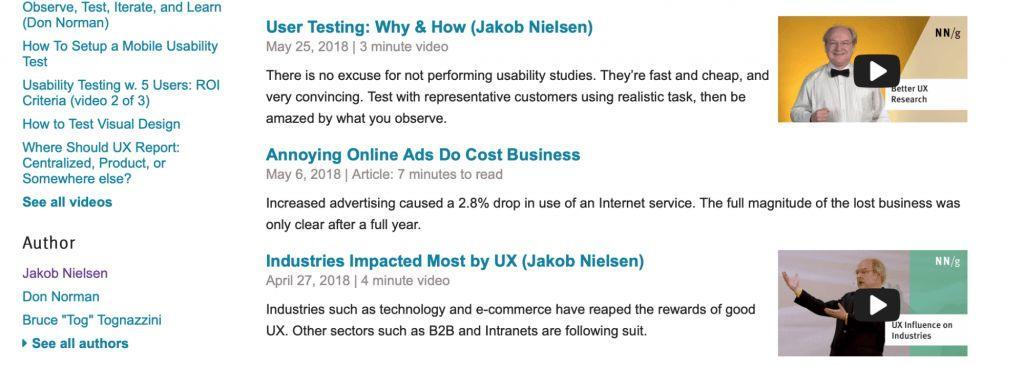Click the NN/g logo on User Testing thumbnail

[x=947, y=33]
